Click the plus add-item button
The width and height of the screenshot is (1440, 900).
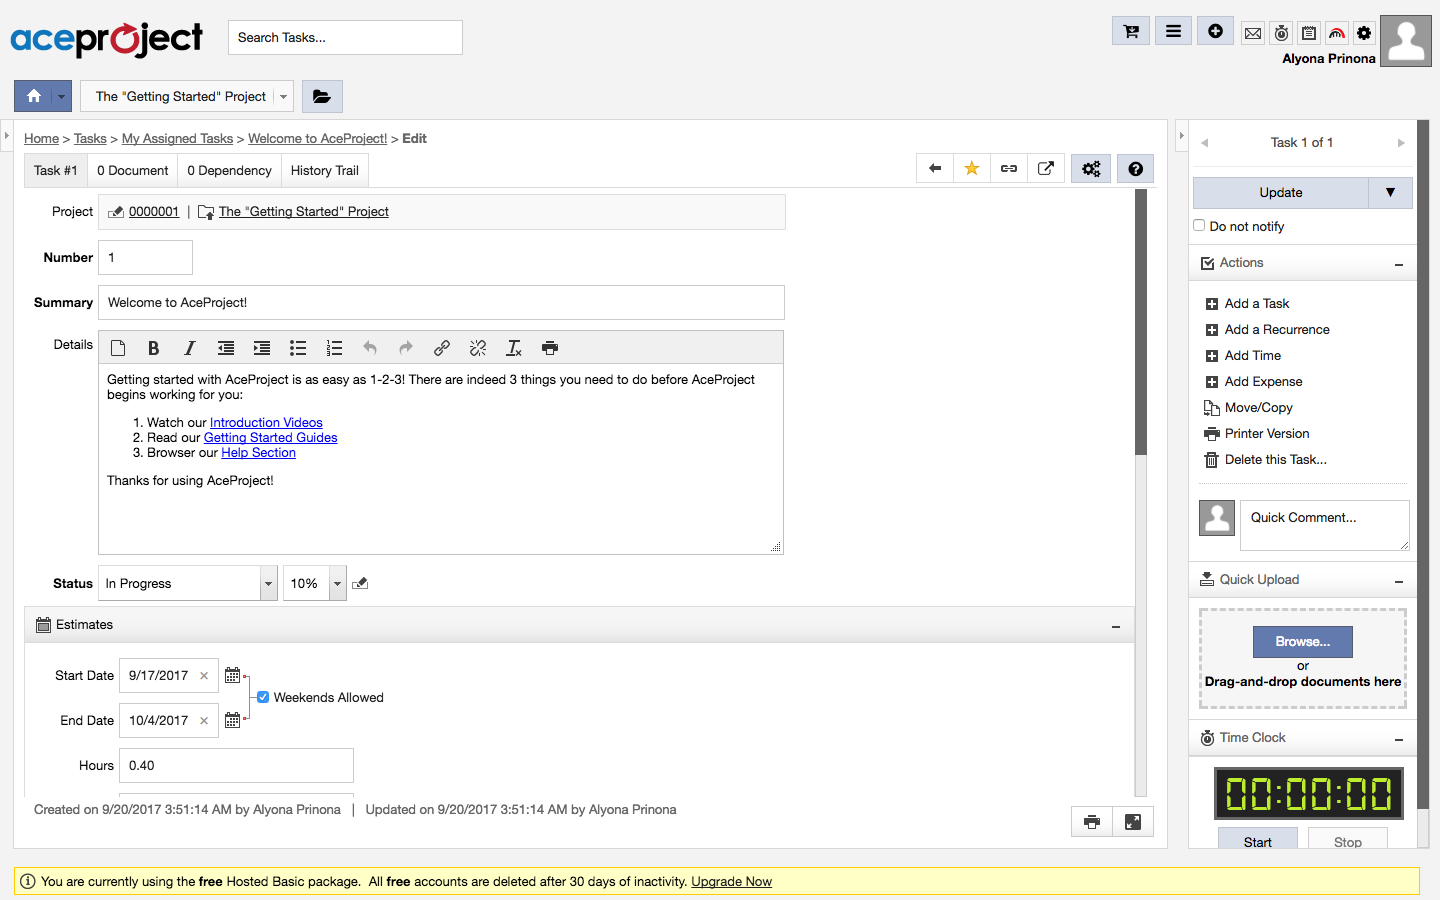tap(1215, 31)
